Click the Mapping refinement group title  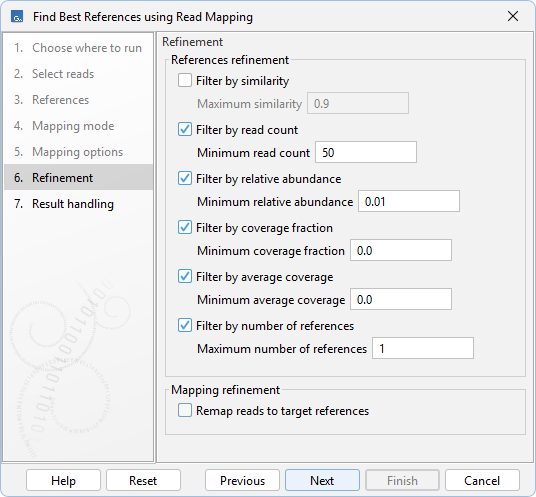click(226, 390)
